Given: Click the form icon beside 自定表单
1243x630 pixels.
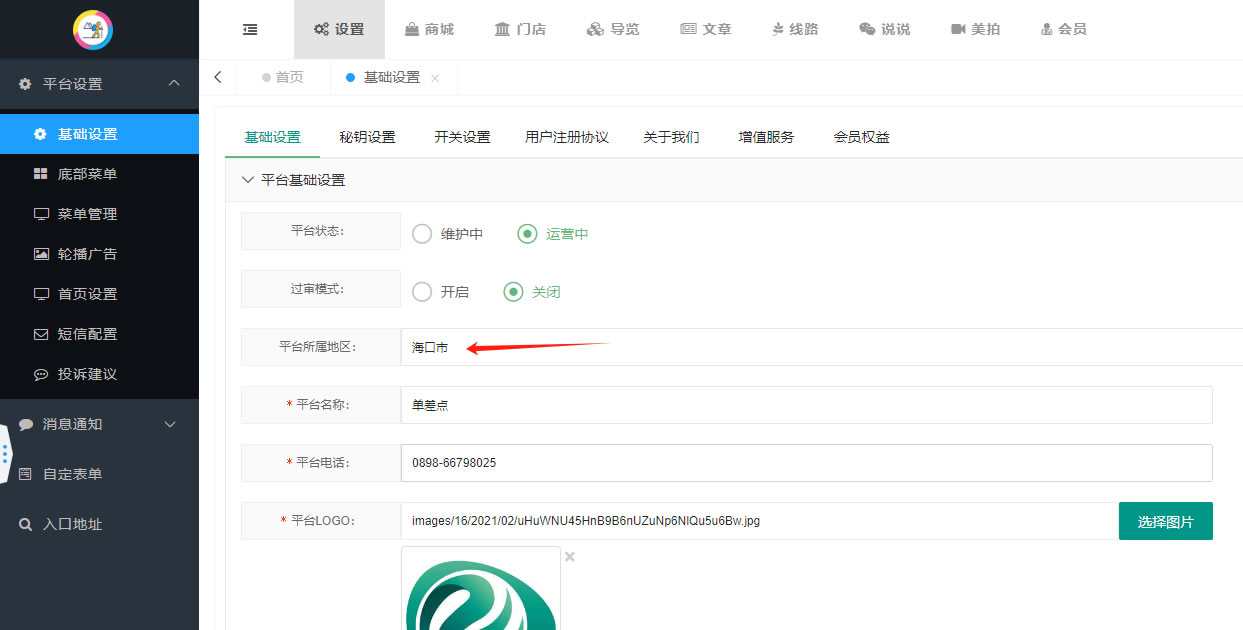Looking at the screenshot, I should pos(26,474).
